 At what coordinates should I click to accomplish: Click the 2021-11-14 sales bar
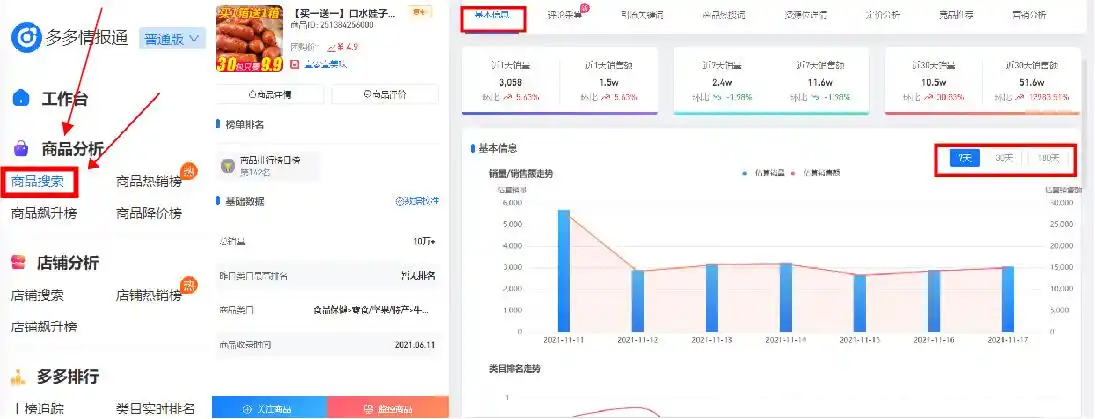click(786, 297)
